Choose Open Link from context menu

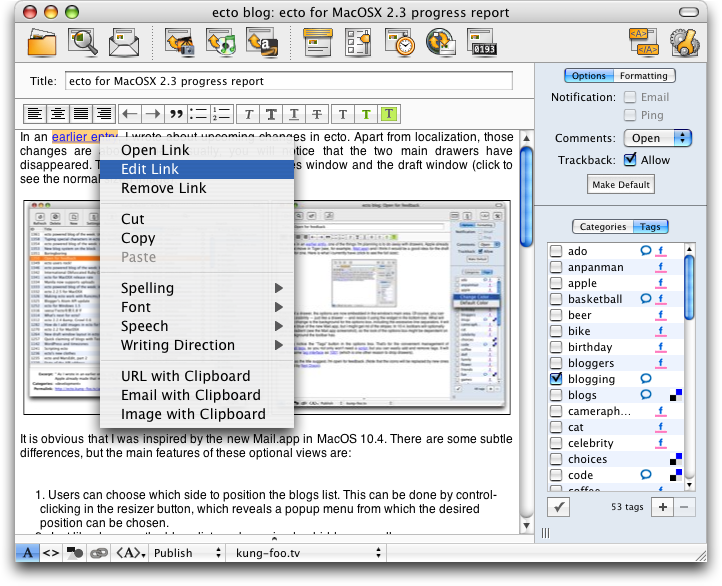197,150
